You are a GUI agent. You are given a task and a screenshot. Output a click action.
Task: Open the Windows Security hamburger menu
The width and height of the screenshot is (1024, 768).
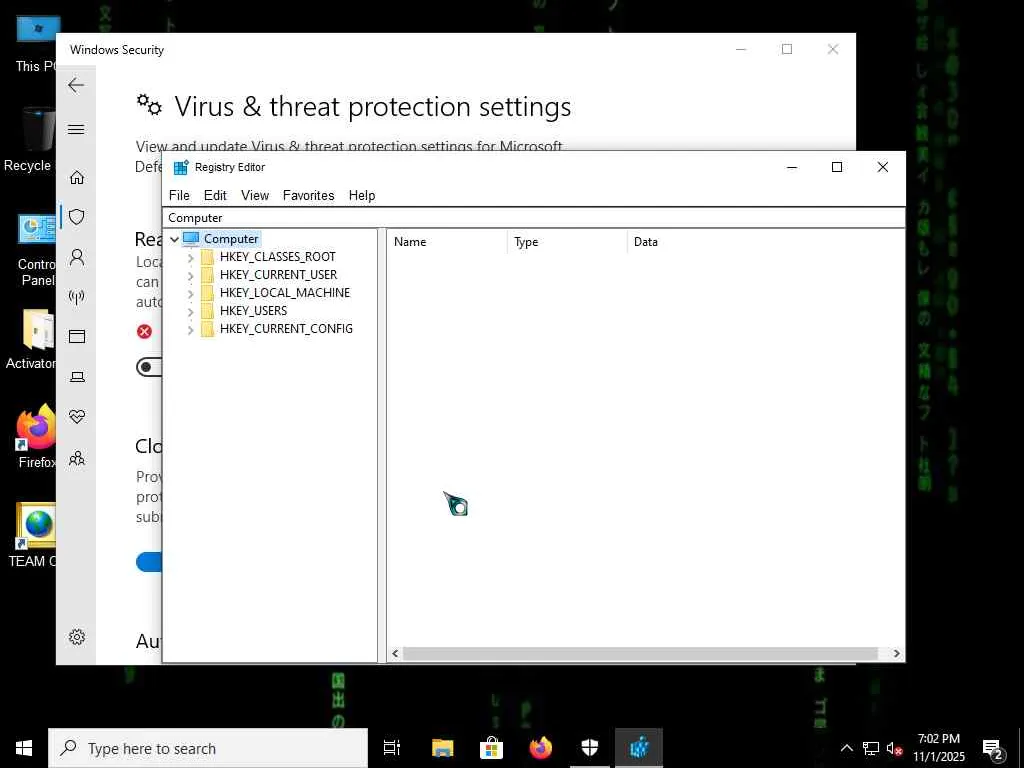pyautogui.click(x=76, y=129)
